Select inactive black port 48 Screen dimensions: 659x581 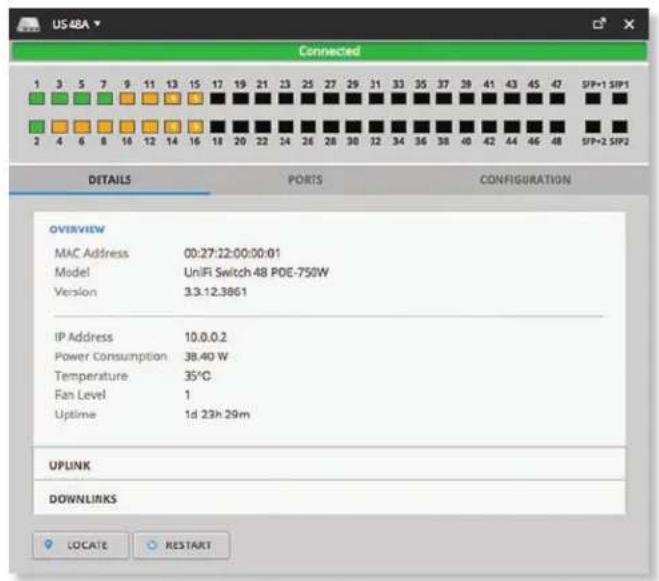point(557,127)
